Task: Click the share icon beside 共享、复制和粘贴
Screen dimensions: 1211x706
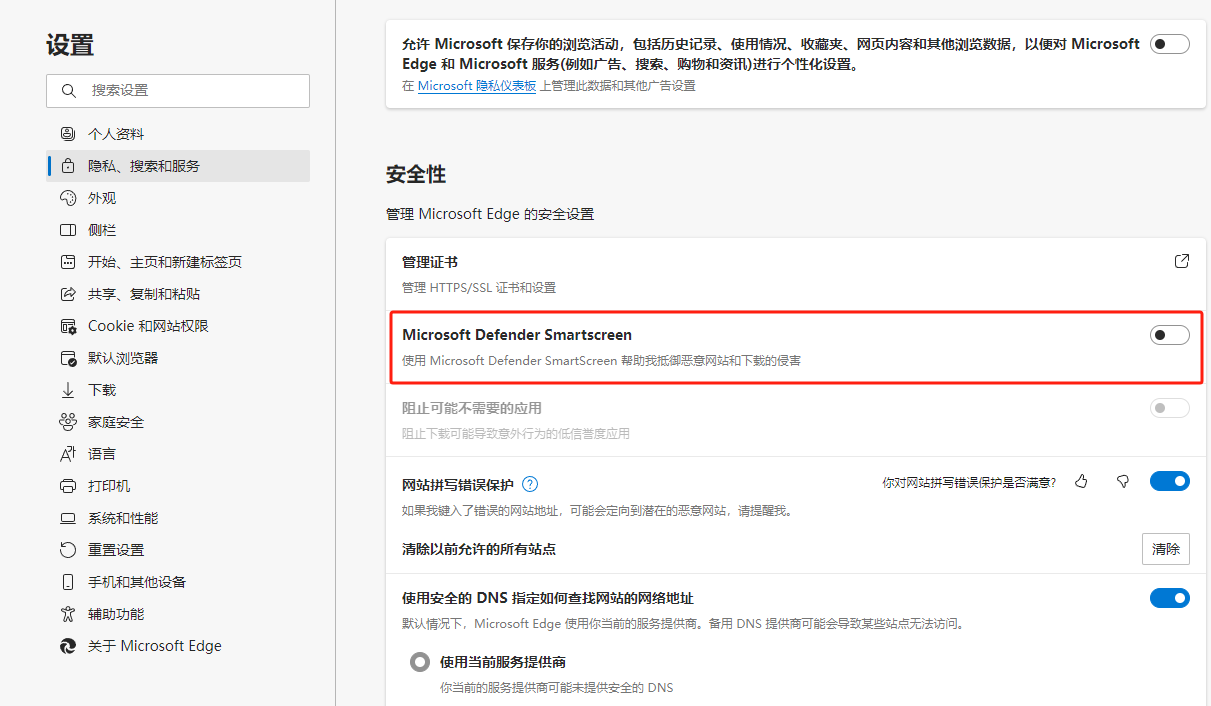Action: click(x=68, y=294)
